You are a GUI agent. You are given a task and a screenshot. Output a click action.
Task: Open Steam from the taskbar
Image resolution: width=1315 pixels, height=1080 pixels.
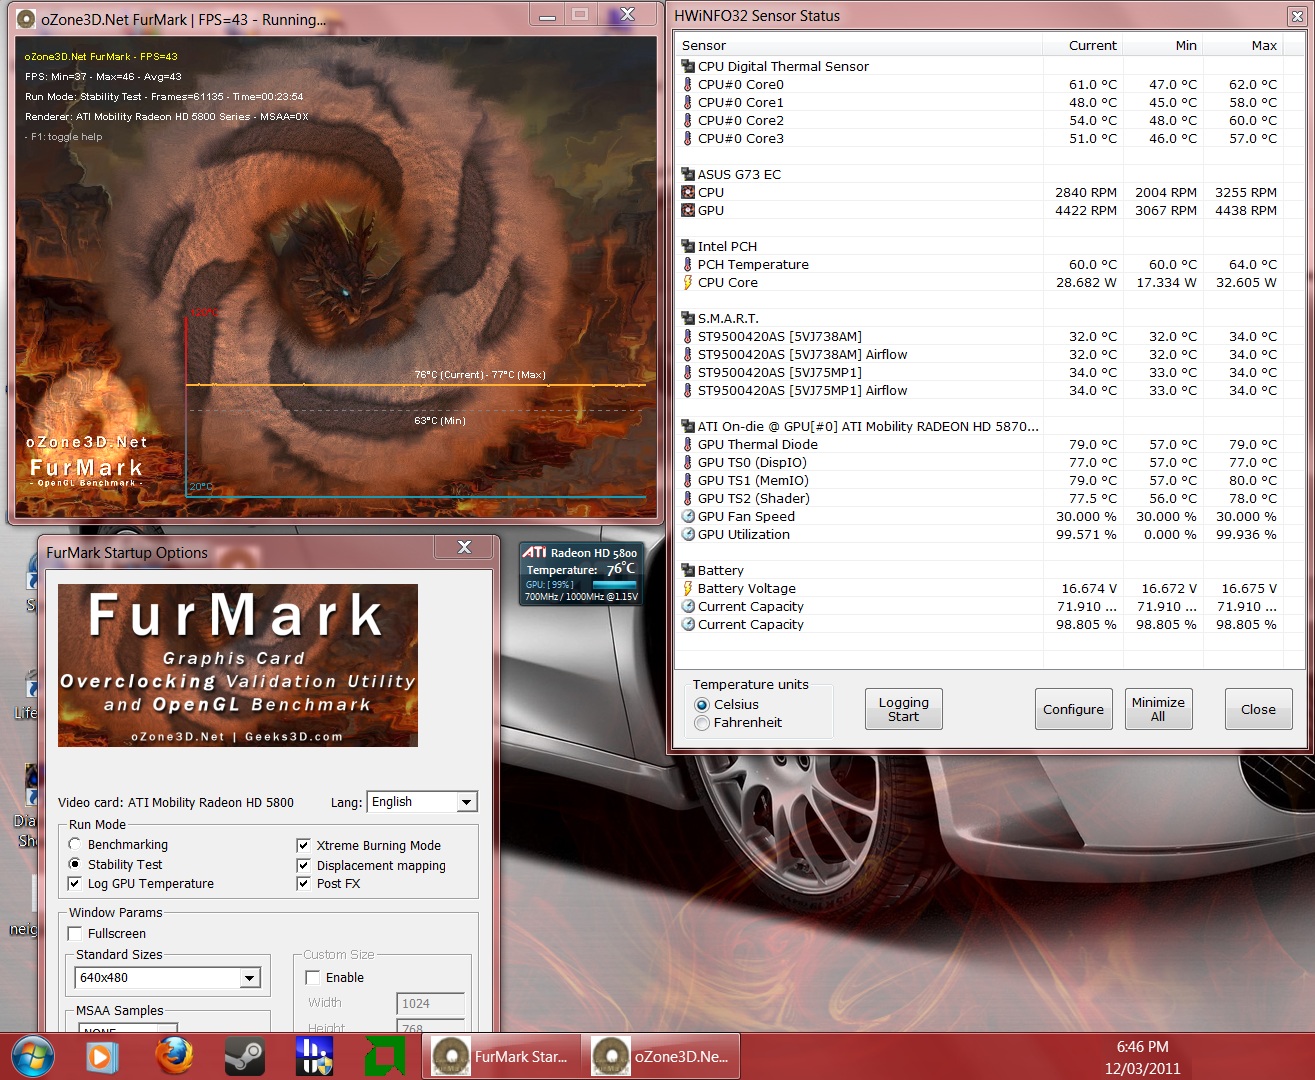pos(244,1057)
